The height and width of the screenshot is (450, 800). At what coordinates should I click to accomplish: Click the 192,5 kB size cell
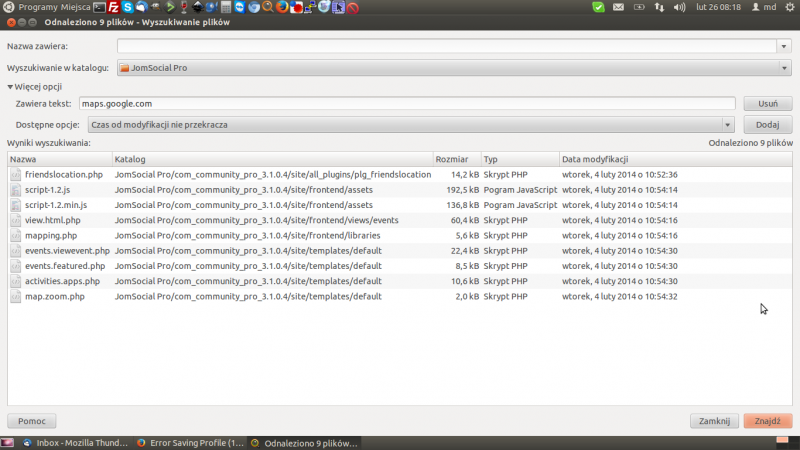pos(463,190)
